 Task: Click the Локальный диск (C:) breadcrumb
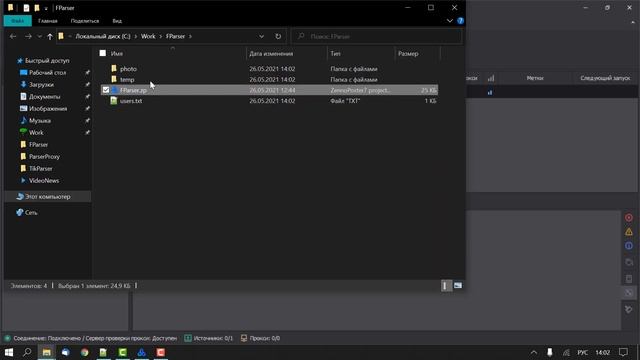tap(103, 36)
